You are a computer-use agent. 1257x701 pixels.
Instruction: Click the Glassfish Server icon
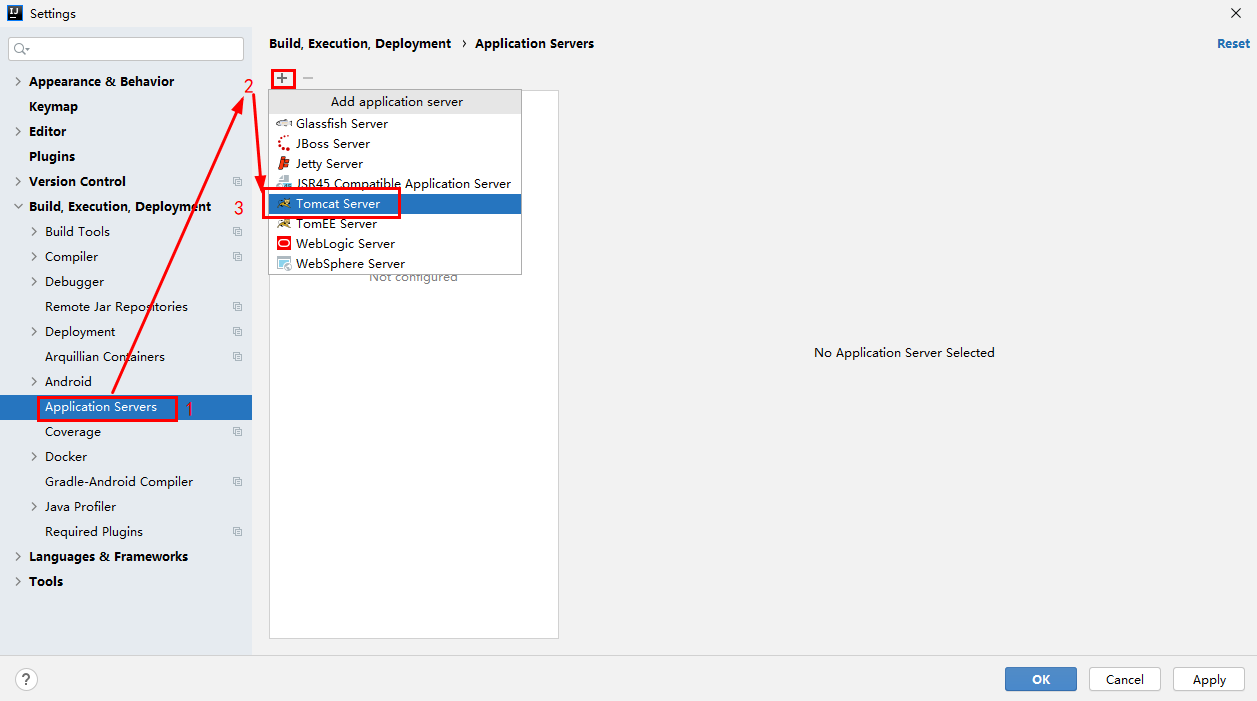(284, 124)
